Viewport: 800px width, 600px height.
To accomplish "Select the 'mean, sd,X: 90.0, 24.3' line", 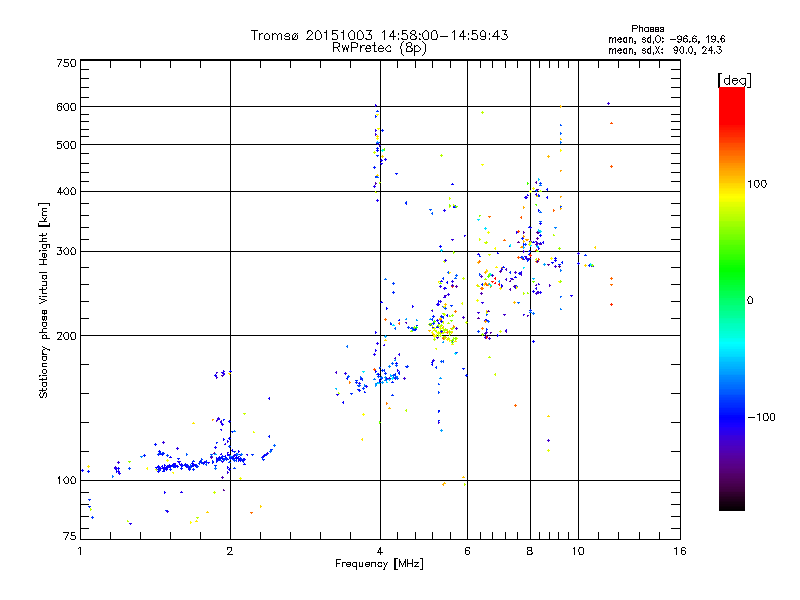I will [x=665, y=50].
